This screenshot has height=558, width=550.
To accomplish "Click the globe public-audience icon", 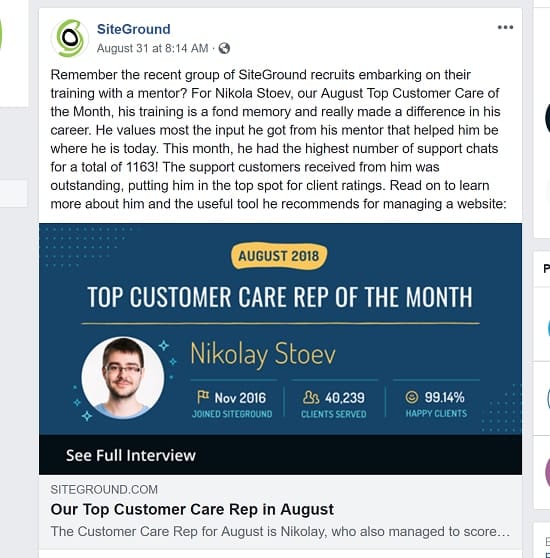I will pyautogui.click(x=224, y=48).
